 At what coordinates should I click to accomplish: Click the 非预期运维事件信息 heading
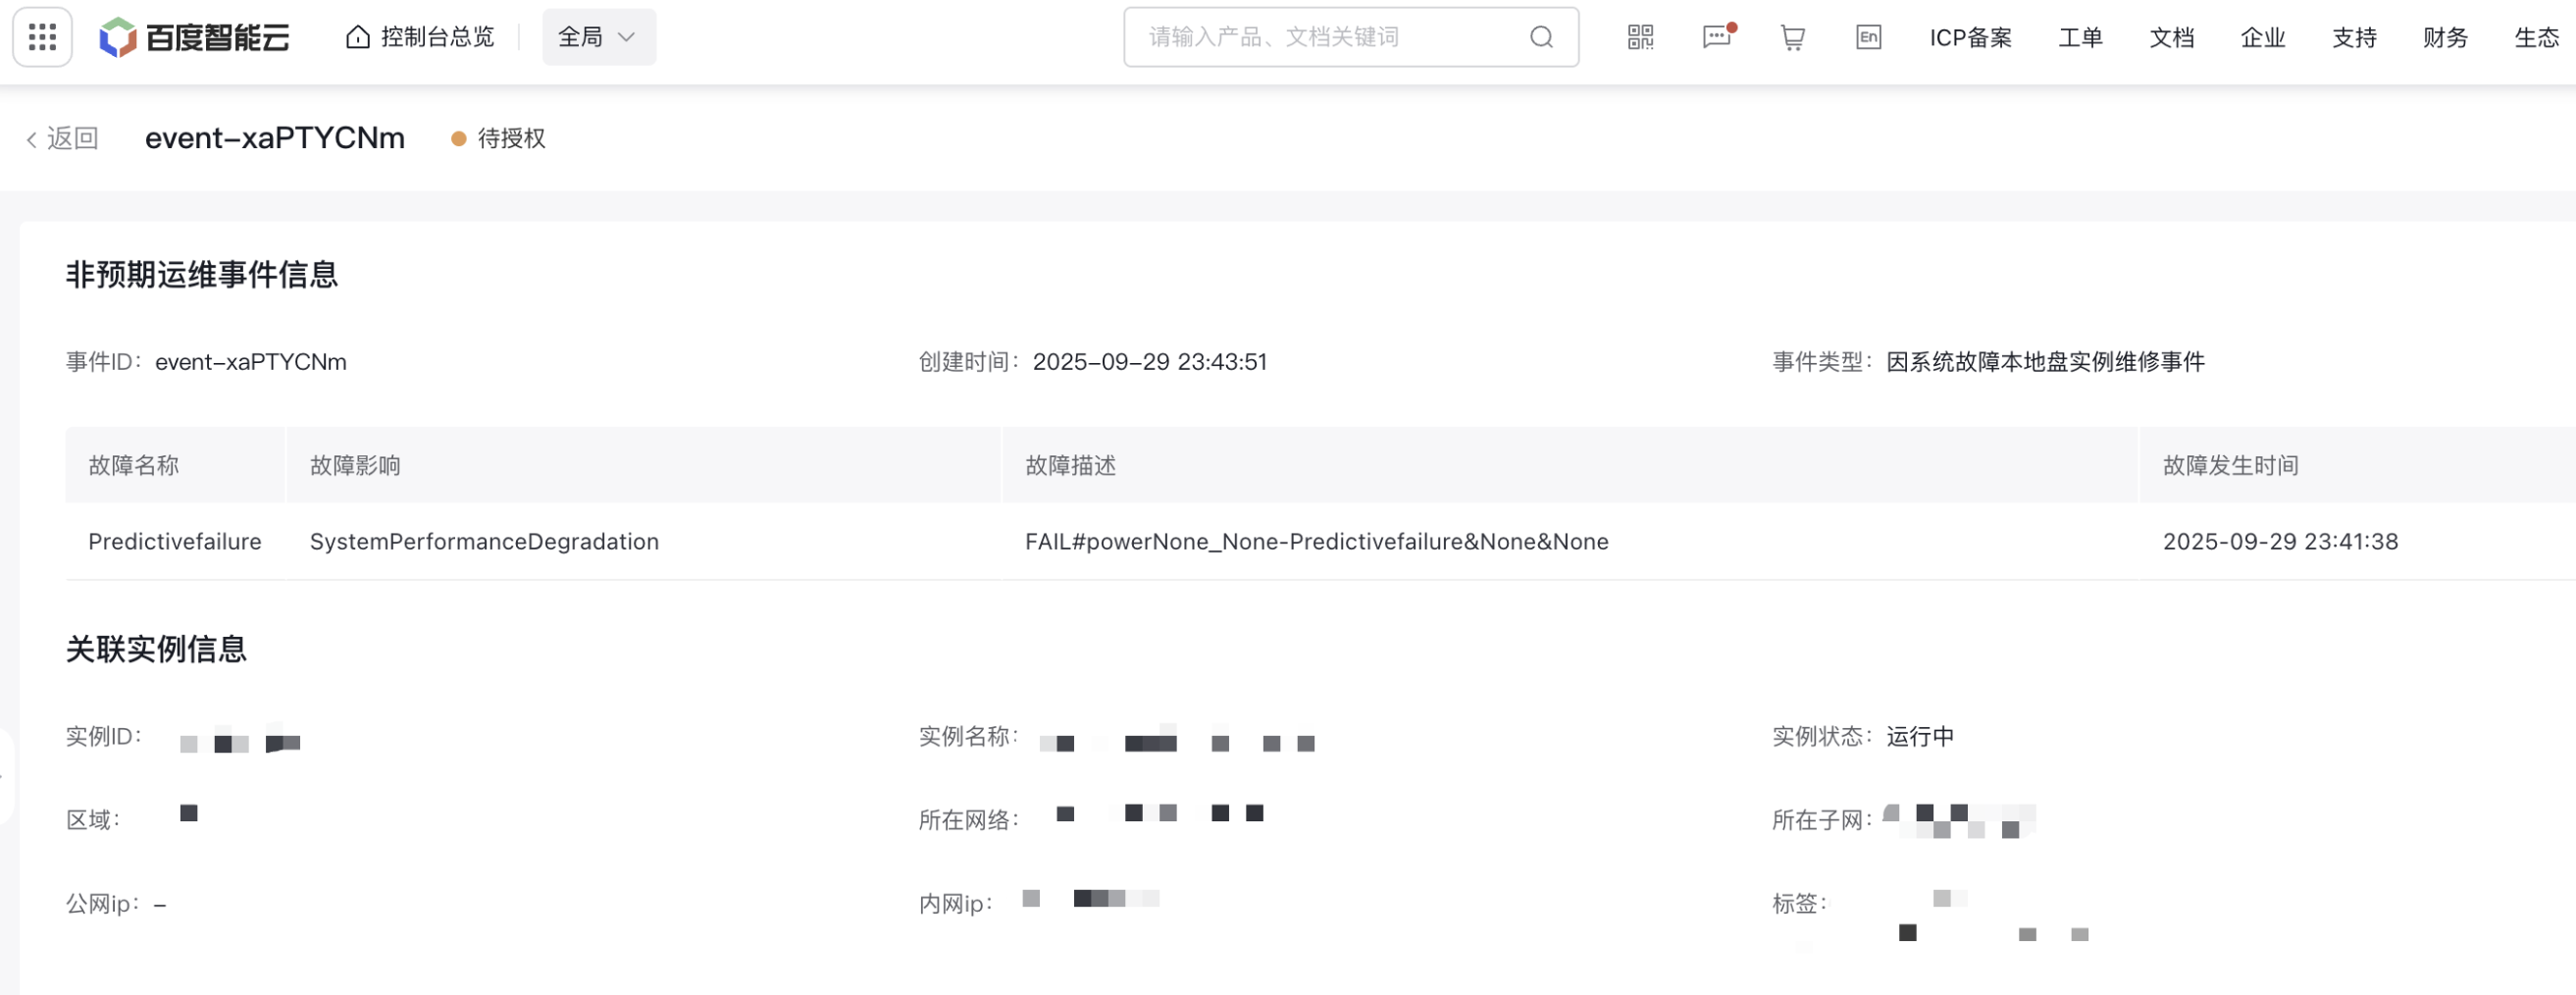202,274
